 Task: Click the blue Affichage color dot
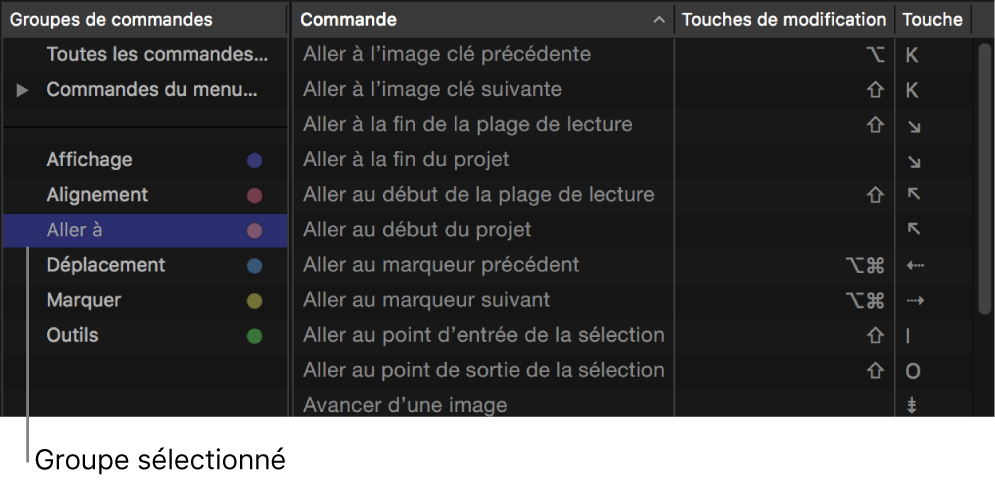pyautogui.click(x=254, y=160)
